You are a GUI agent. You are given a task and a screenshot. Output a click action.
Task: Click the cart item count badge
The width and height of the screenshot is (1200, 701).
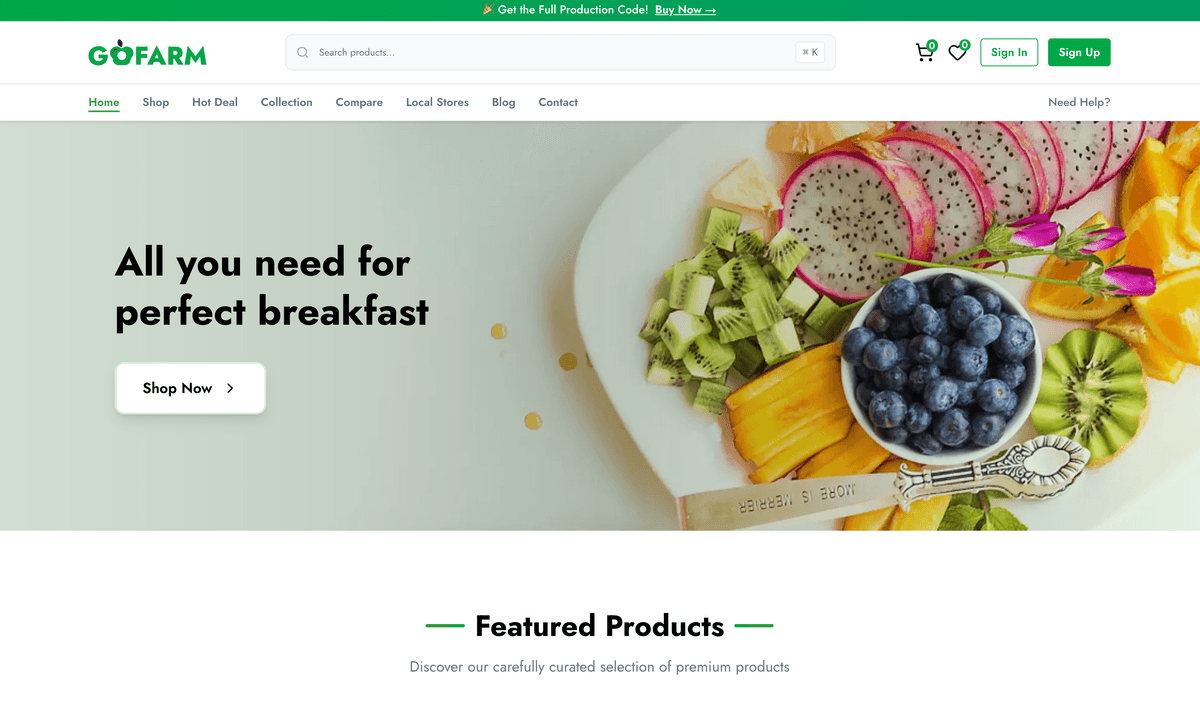point(932,45)
